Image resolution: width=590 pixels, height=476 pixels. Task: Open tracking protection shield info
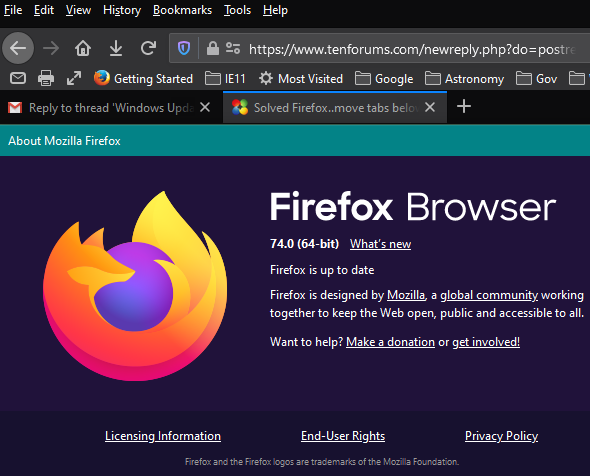[x=184, y=48]
